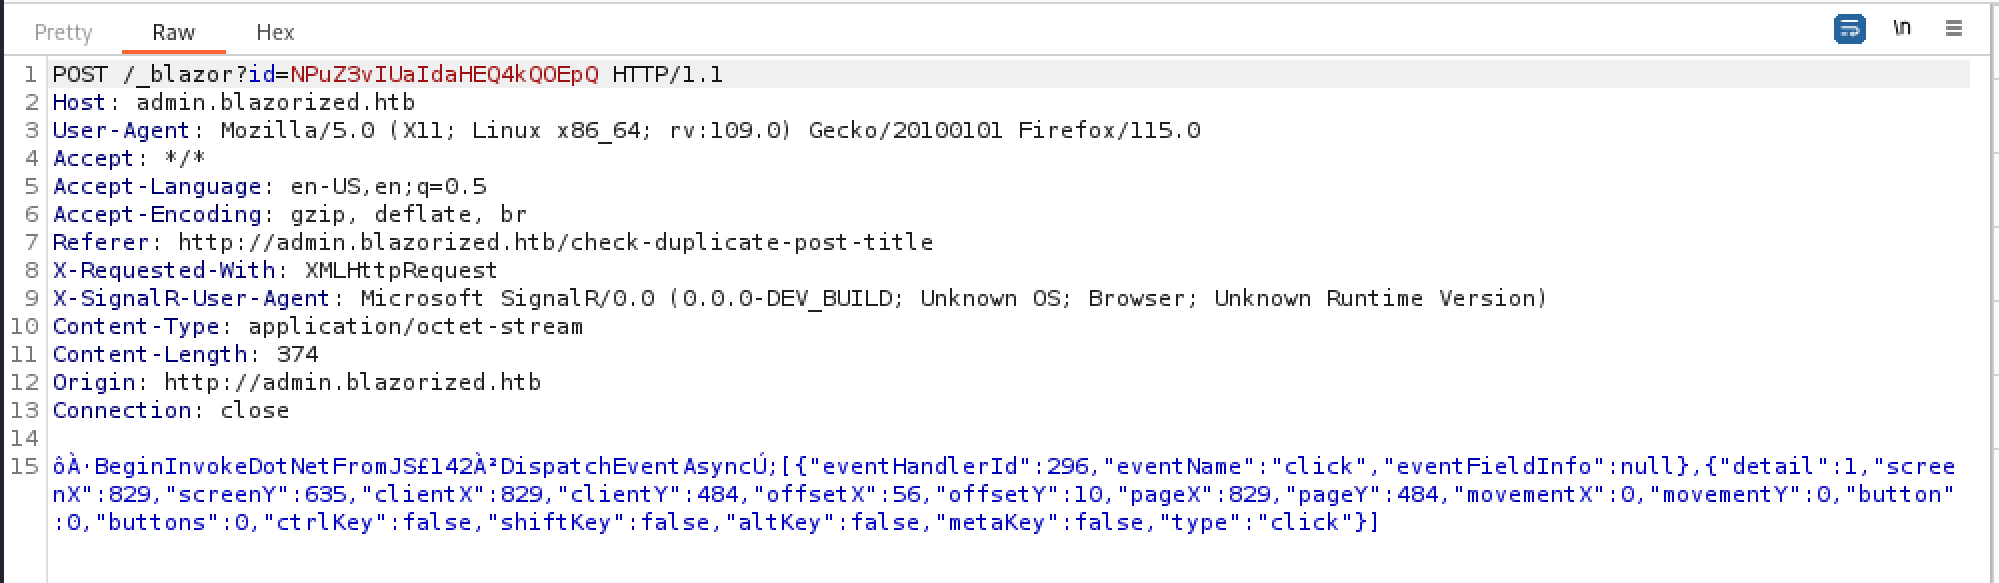Place cursor on Host header value
The height and width of the screenshot is (583, 1999).
[275, 103]
